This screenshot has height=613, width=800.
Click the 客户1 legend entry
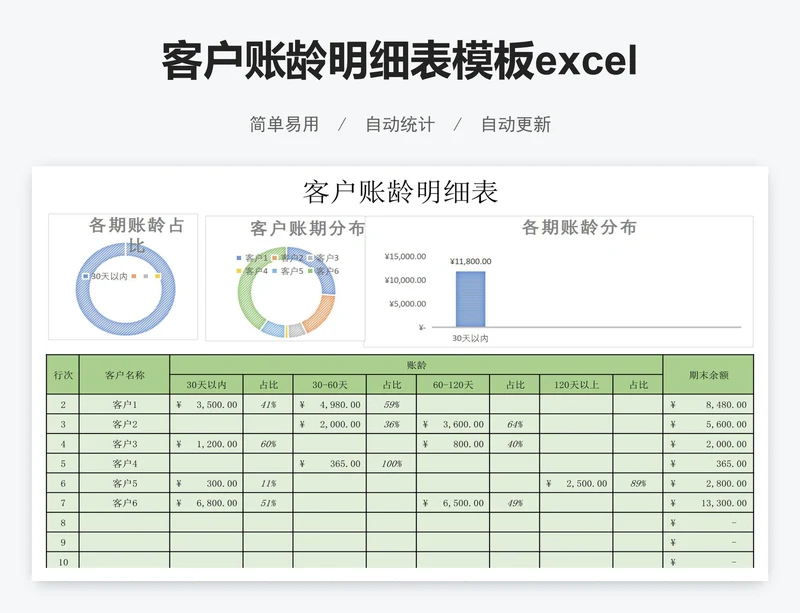[x=252, y=258]
